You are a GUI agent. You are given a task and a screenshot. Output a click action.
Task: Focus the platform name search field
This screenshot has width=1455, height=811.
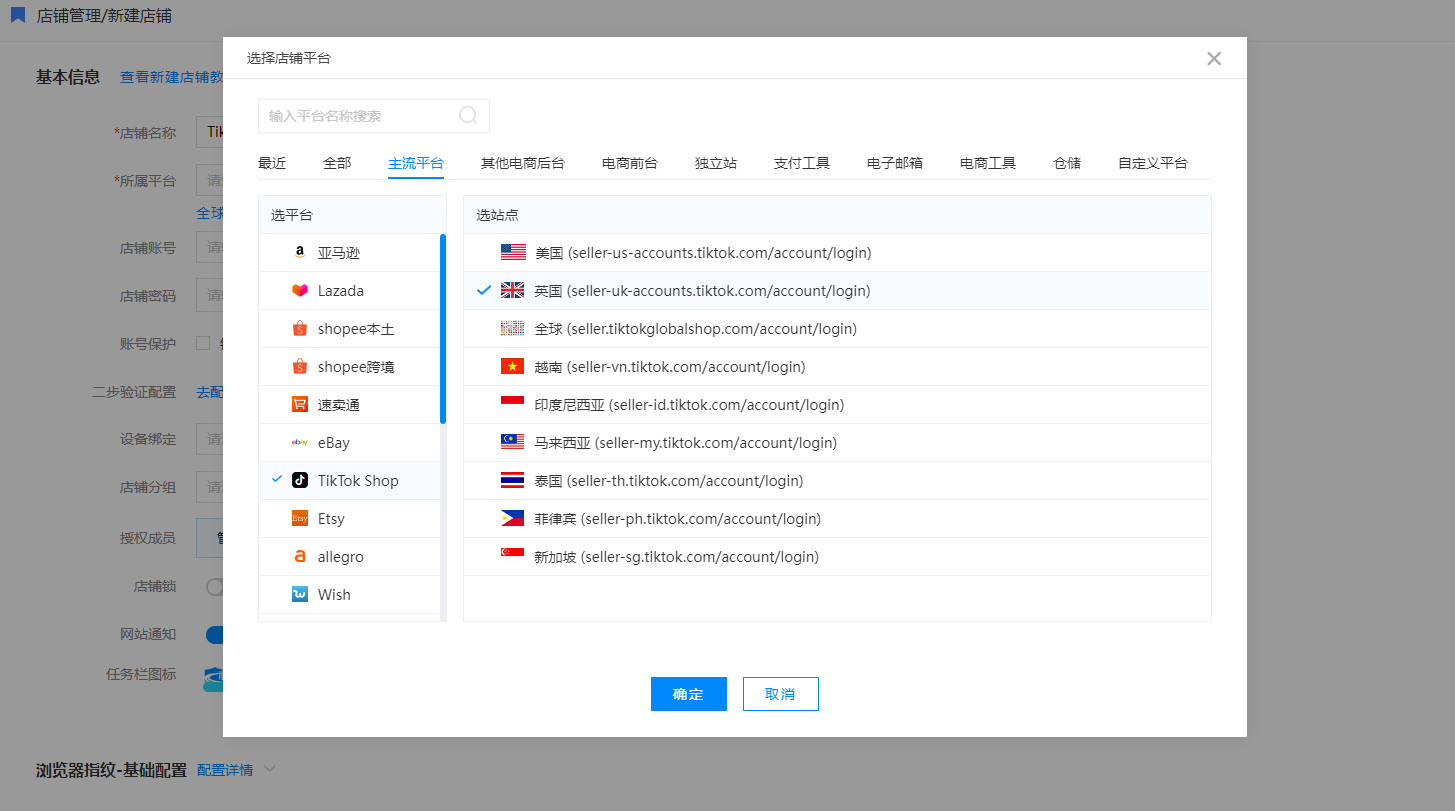(360, 116)
